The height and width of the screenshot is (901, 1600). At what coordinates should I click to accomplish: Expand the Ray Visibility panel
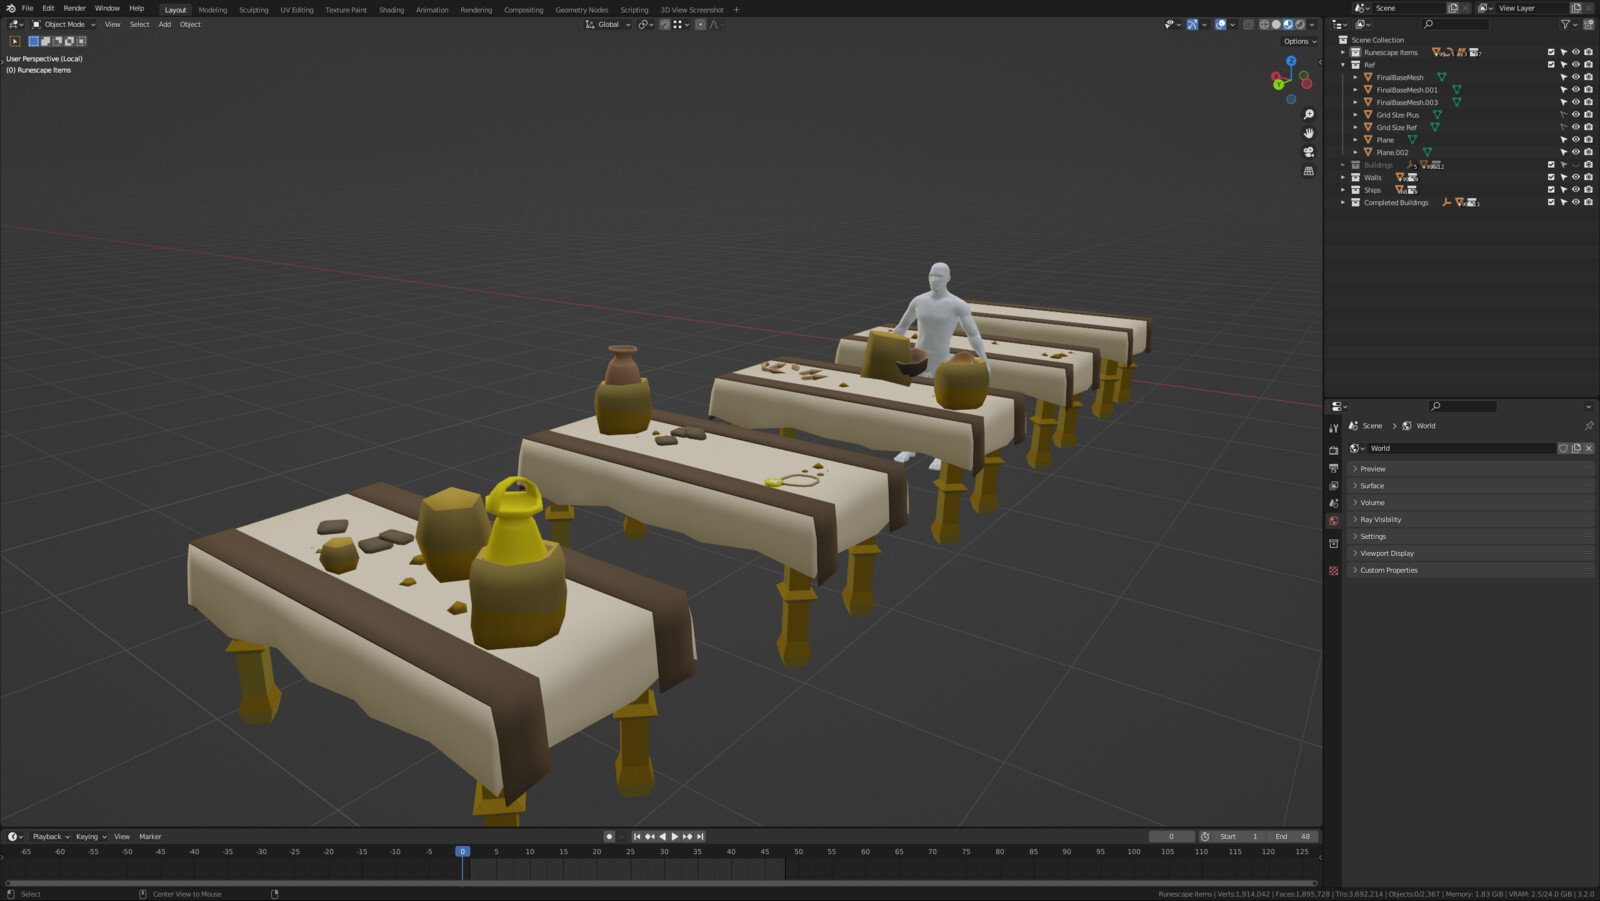1470,520
